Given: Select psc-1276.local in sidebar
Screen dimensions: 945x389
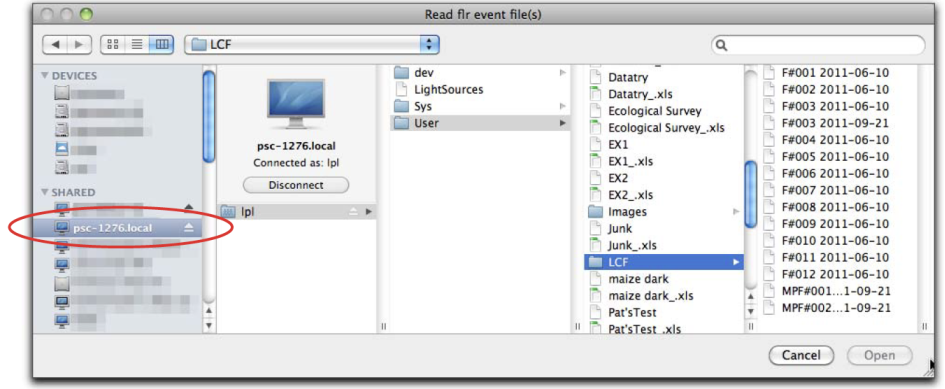Looking at the screenshot, I should click(x=119, y=227).
